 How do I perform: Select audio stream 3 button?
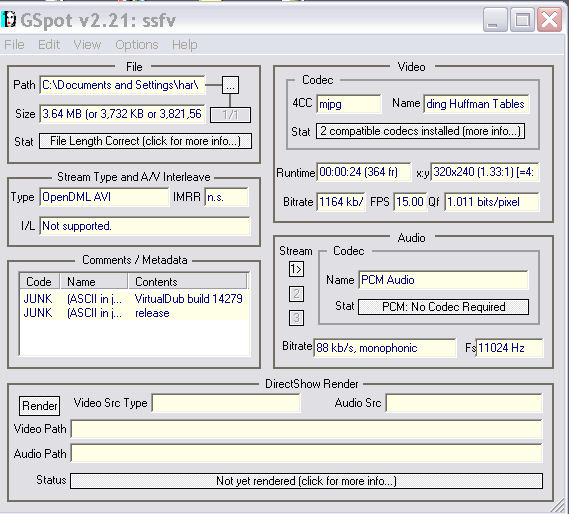(296, 318)
